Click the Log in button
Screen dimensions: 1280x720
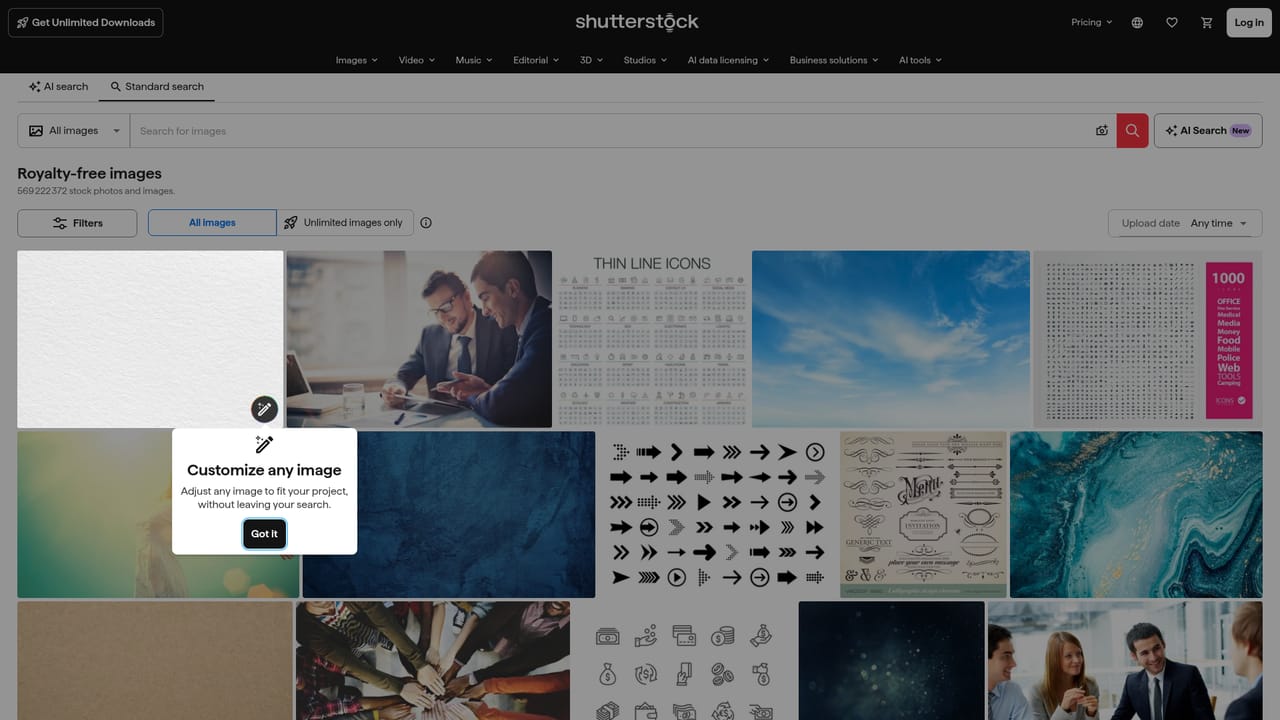tap(1249, 22)
